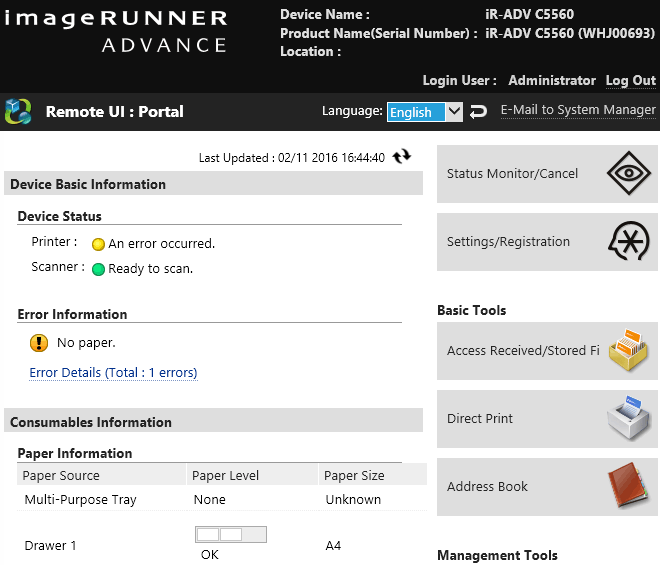Click the Address Book icon
Screen dimensions: 660x565
pyautogui.click(x=628, y=486)
